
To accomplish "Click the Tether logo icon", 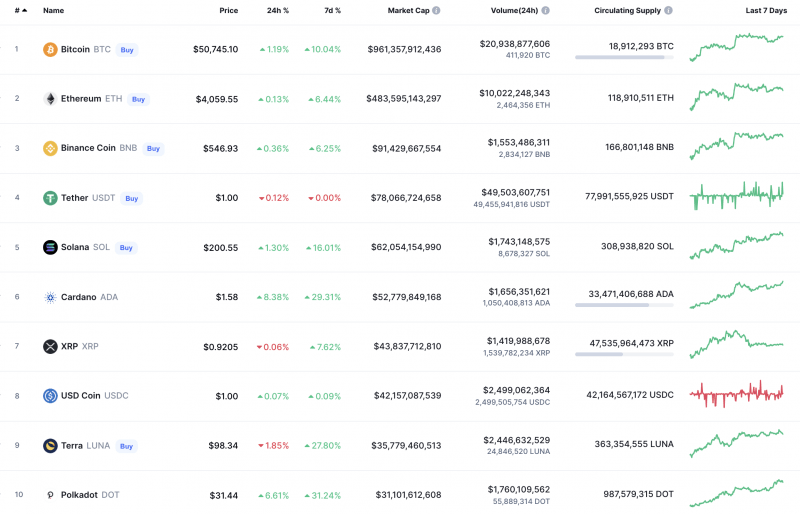I will click(x=50, y=198).
